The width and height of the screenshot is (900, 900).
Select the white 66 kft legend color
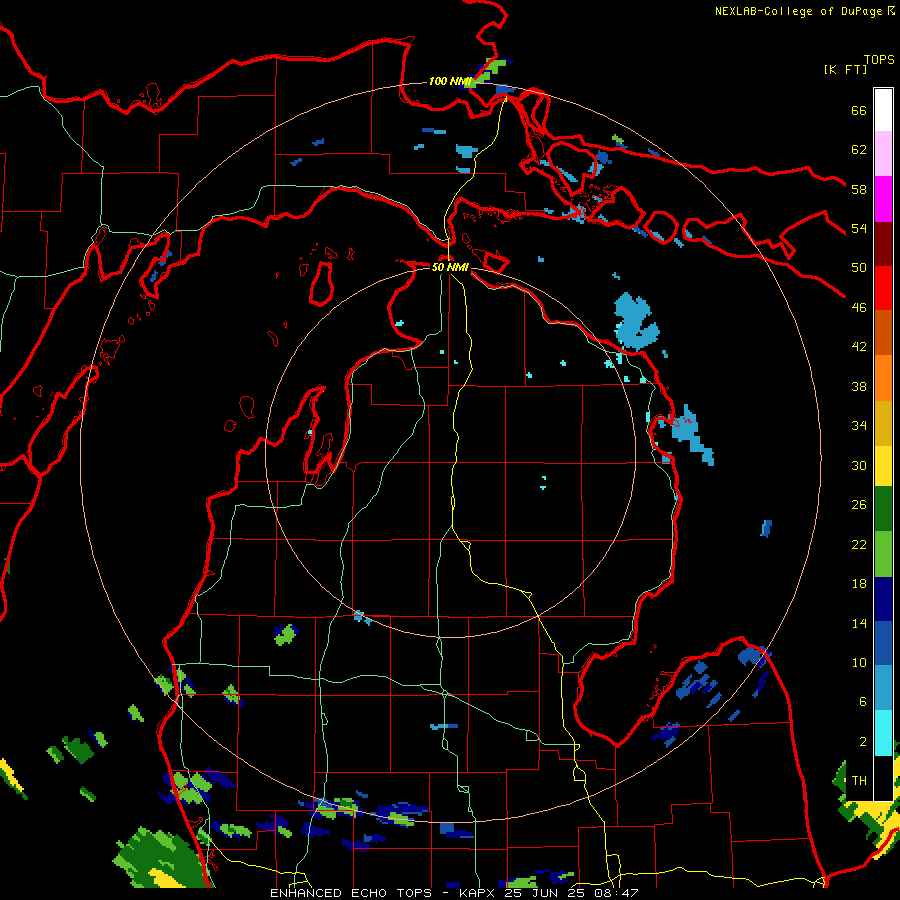[x=883, y=110]
